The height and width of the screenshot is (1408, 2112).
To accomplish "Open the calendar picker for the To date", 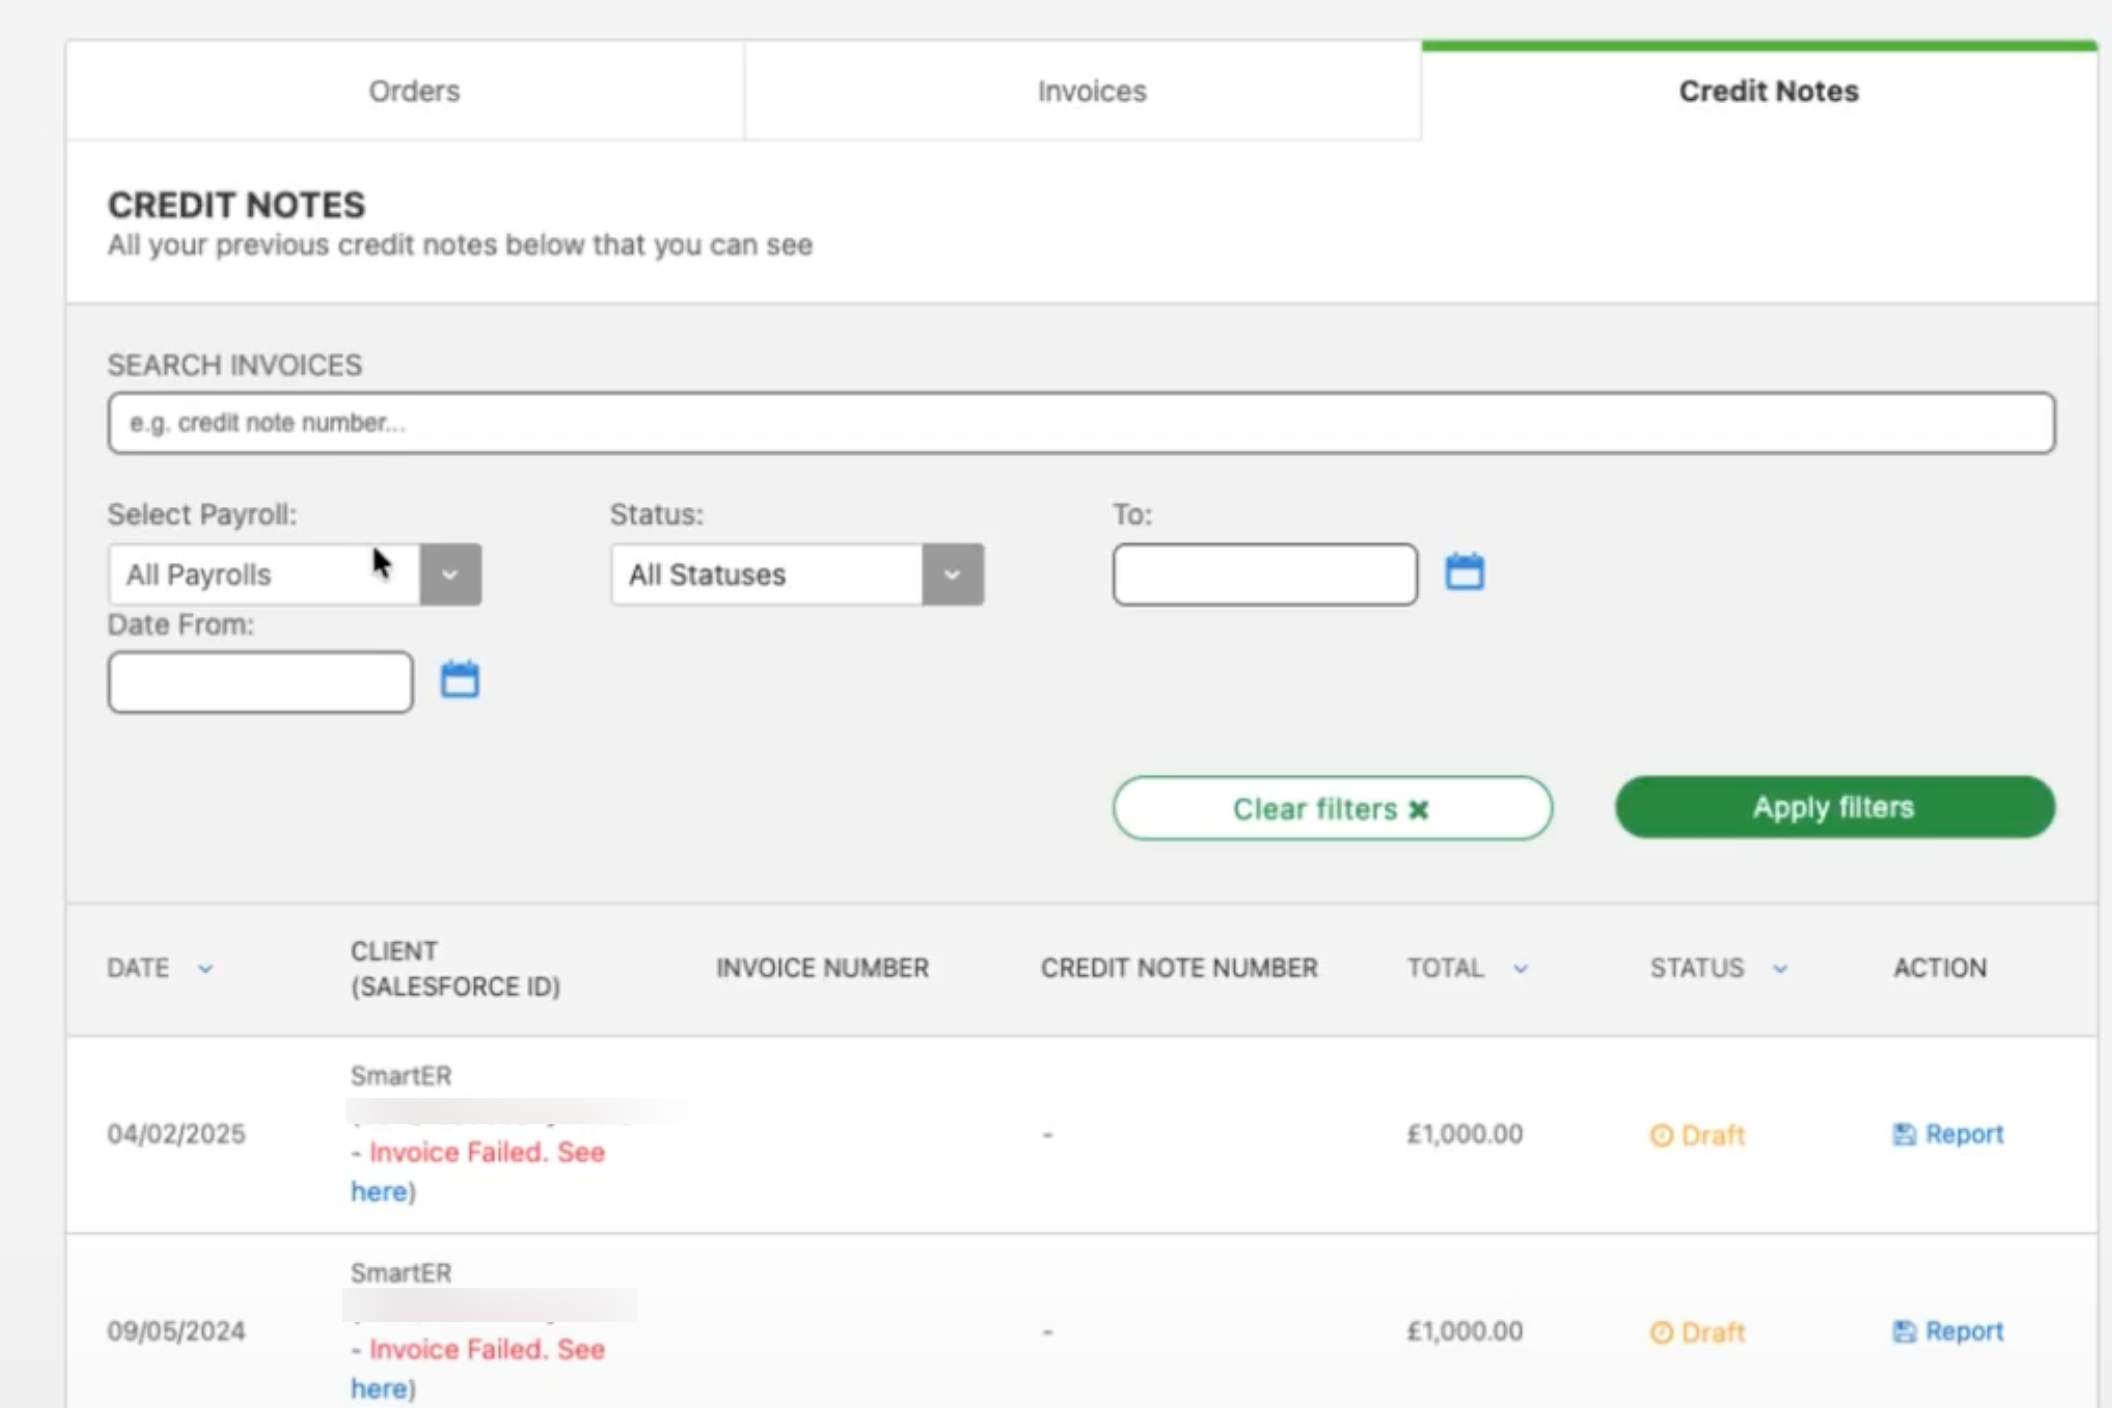I will coord(1464,571).
